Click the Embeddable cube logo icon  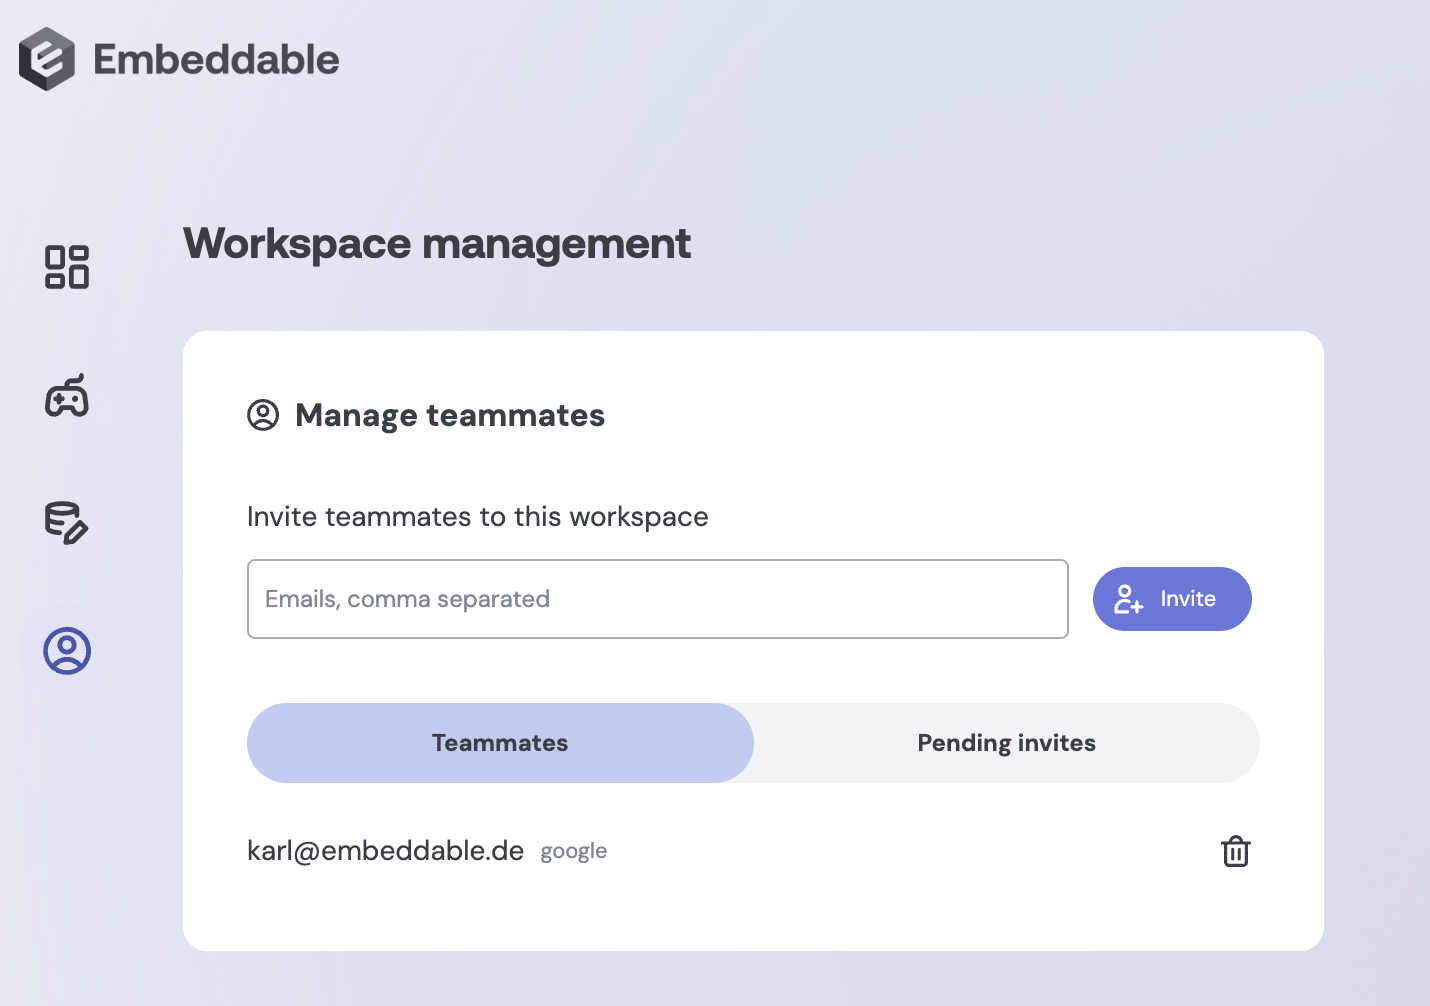click(47, 59)
